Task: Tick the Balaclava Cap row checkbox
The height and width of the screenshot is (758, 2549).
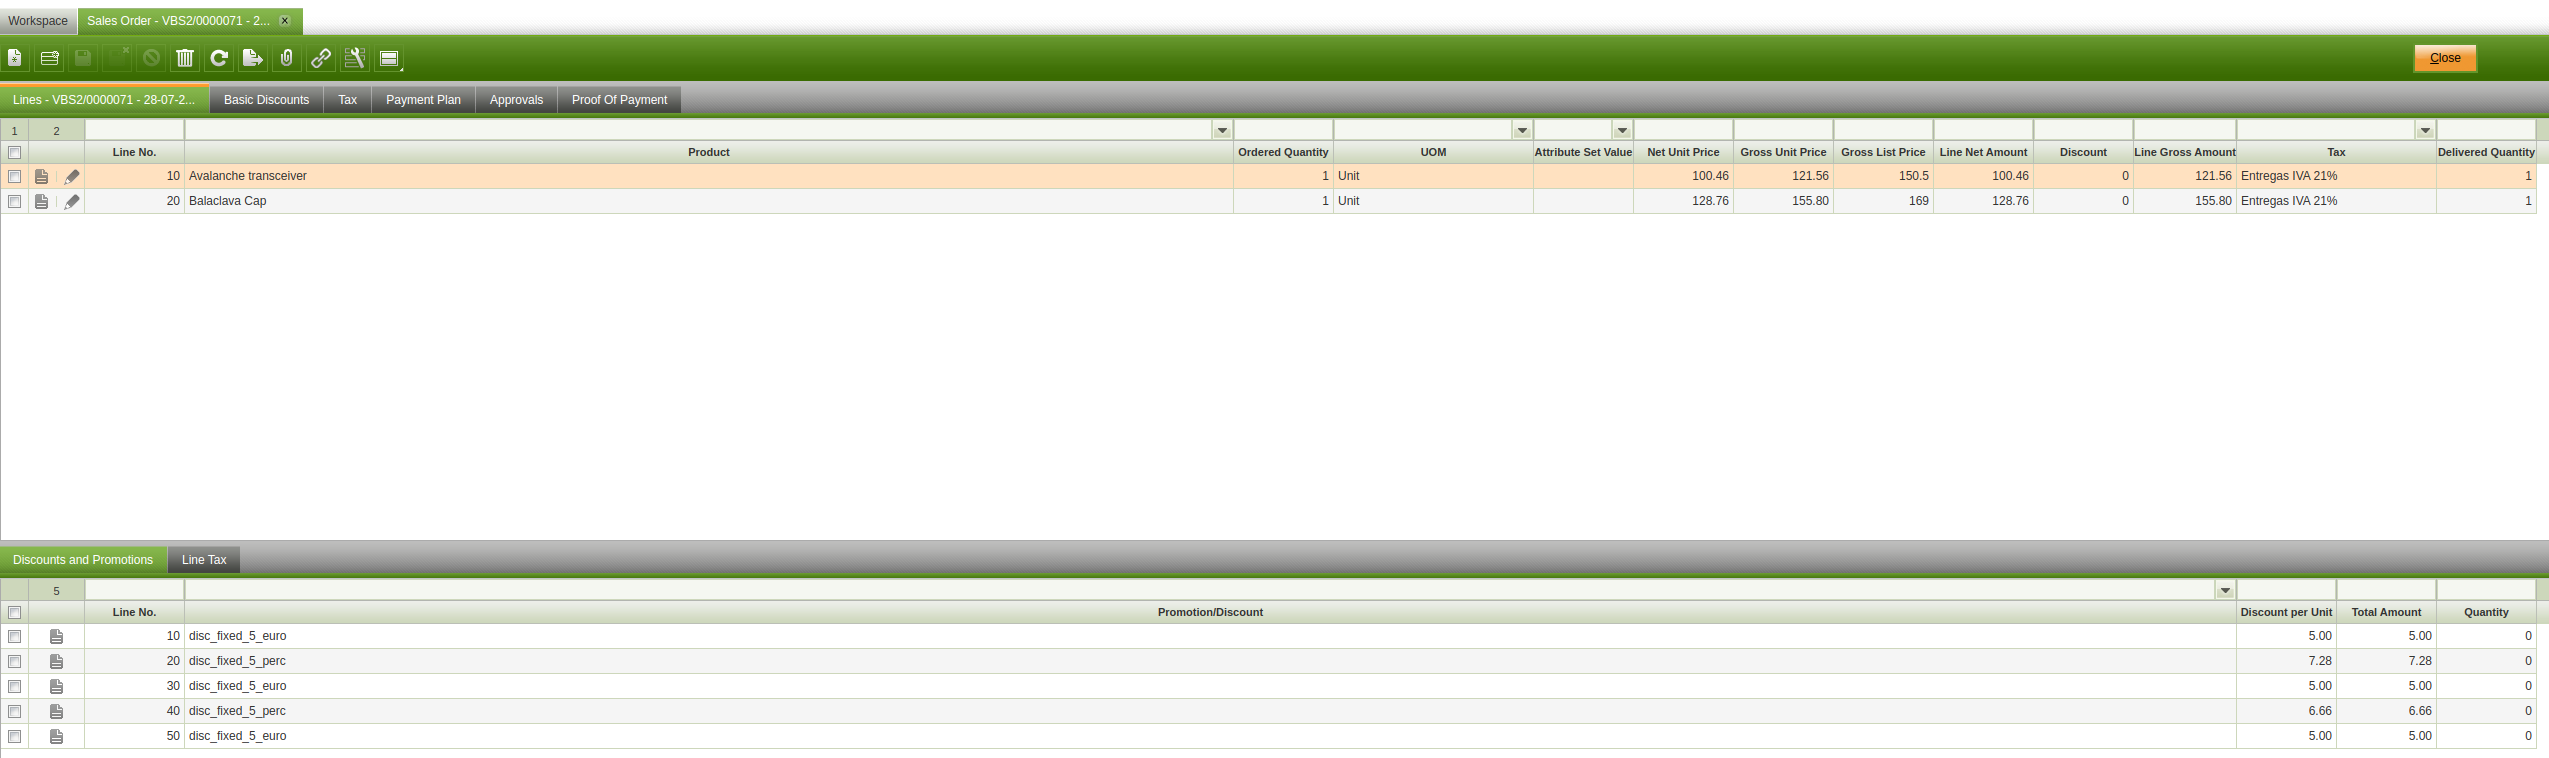Action: pos(14,201)
